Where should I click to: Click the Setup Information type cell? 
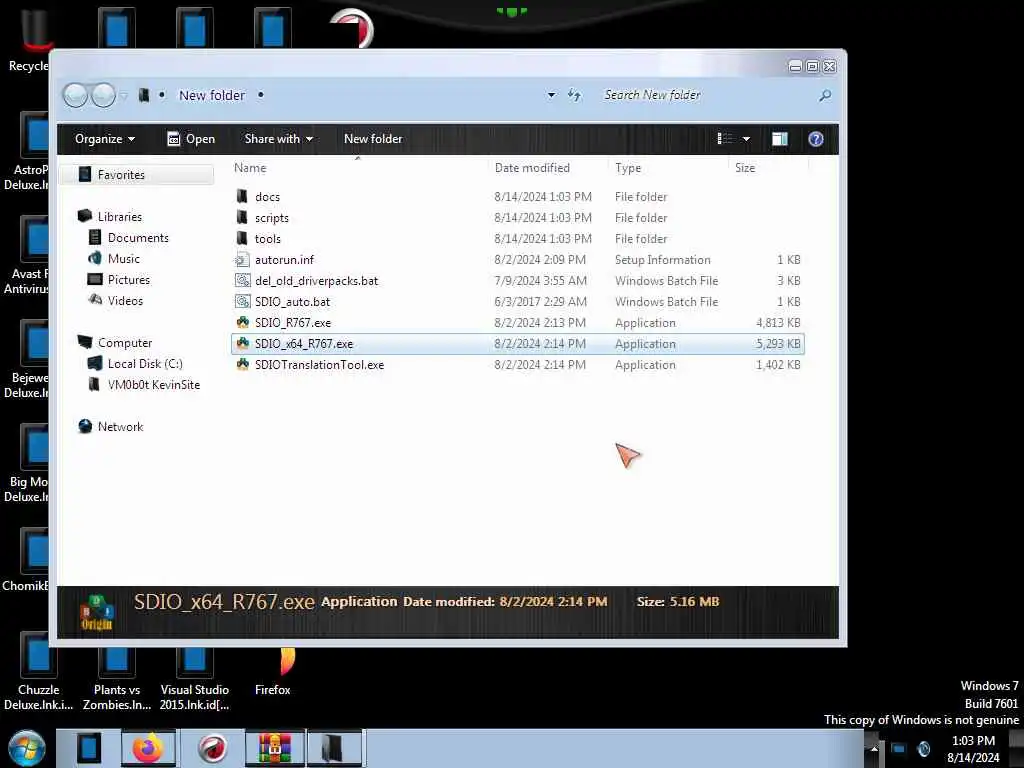[662, 260]
